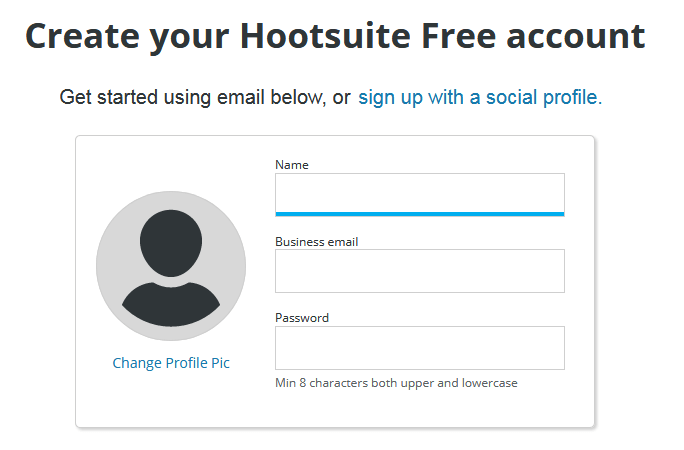Click the Change Profile Pic link
This screenshot has width=684, height=450.
click(171, 363)
